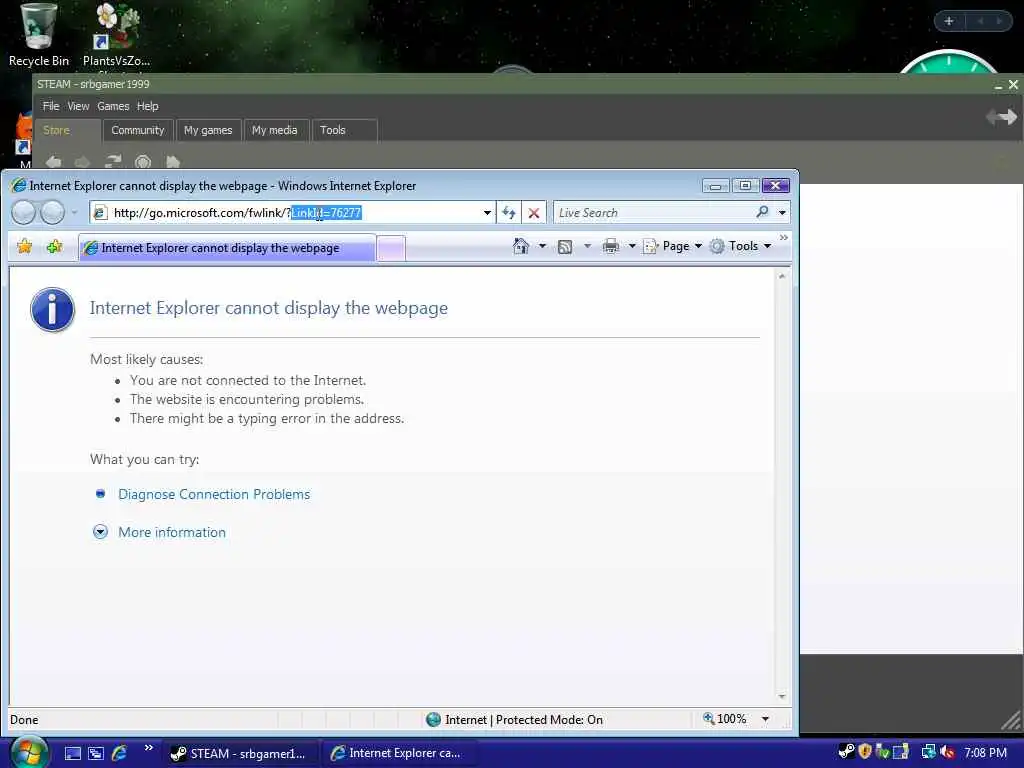Viewport: 1024px width, 768px height.
Task: Click Steam window's double-arrow toggle icon
Action: pos(1001,117)
